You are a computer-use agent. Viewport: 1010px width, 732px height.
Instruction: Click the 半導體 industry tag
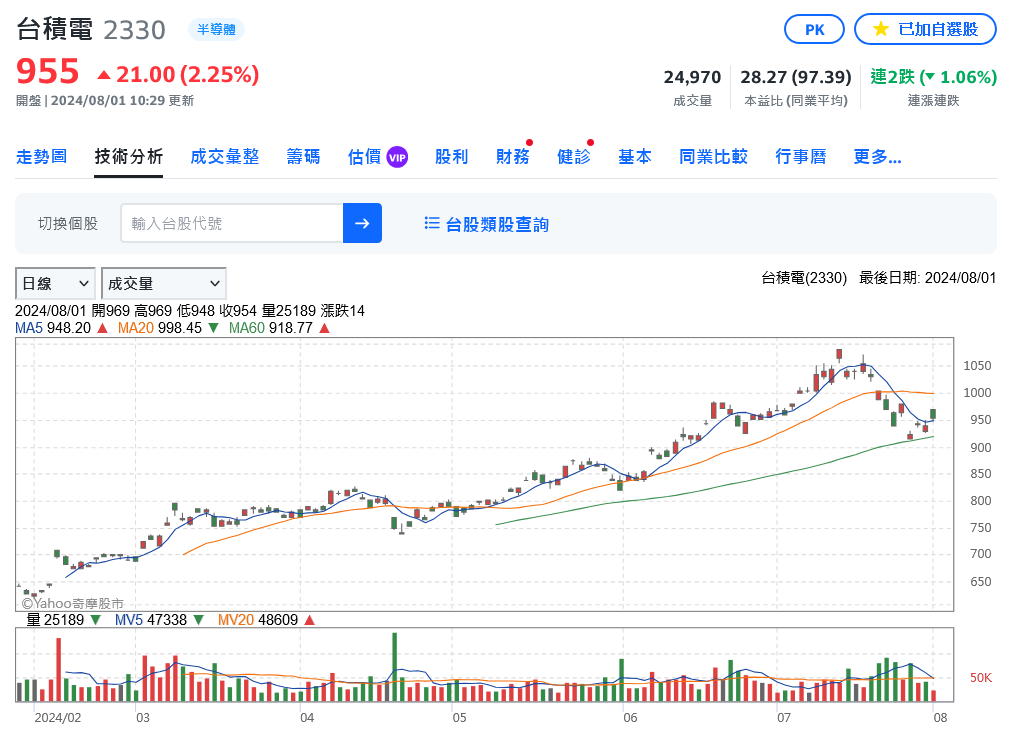[x=216, y=30]
